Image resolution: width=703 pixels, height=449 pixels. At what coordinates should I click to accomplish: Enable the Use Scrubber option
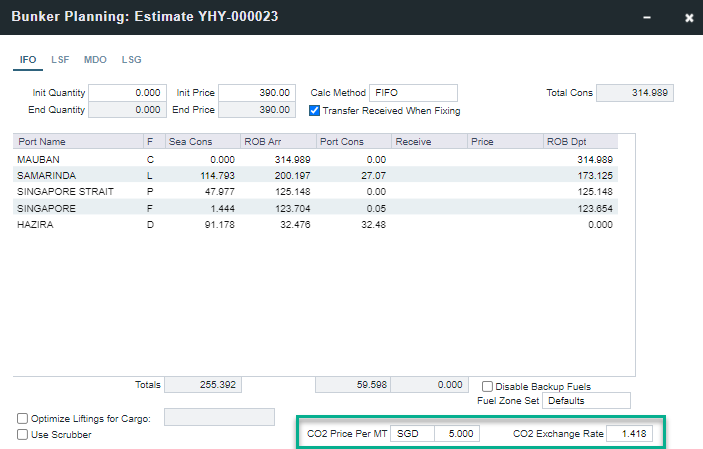[x=23, y=435]
